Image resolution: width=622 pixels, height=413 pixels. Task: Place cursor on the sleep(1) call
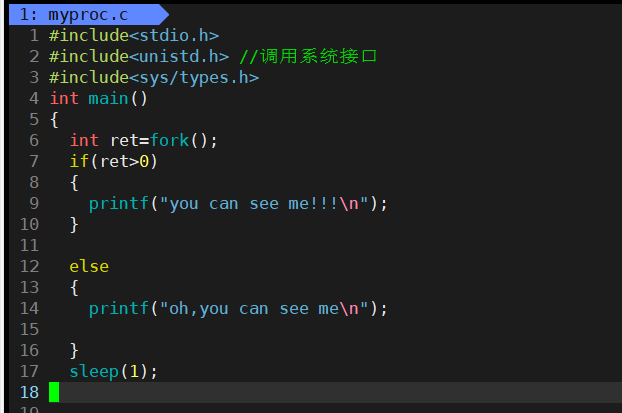tap(113, 371)
